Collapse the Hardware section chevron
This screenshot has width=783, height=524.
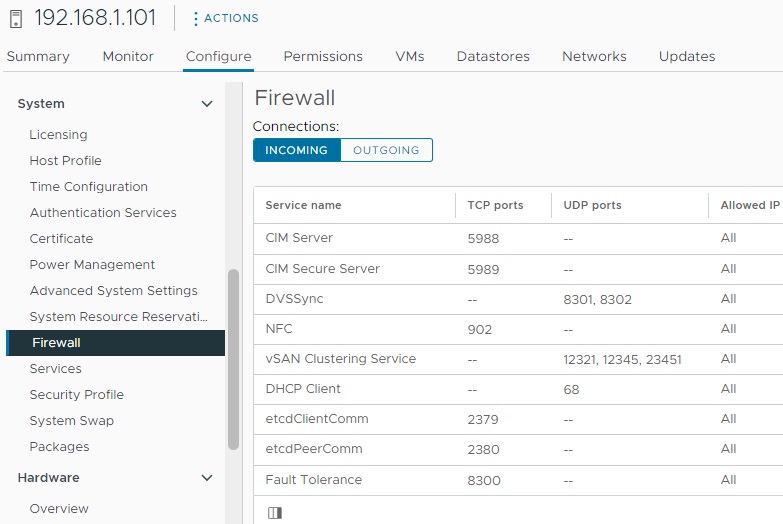[207, 478]
